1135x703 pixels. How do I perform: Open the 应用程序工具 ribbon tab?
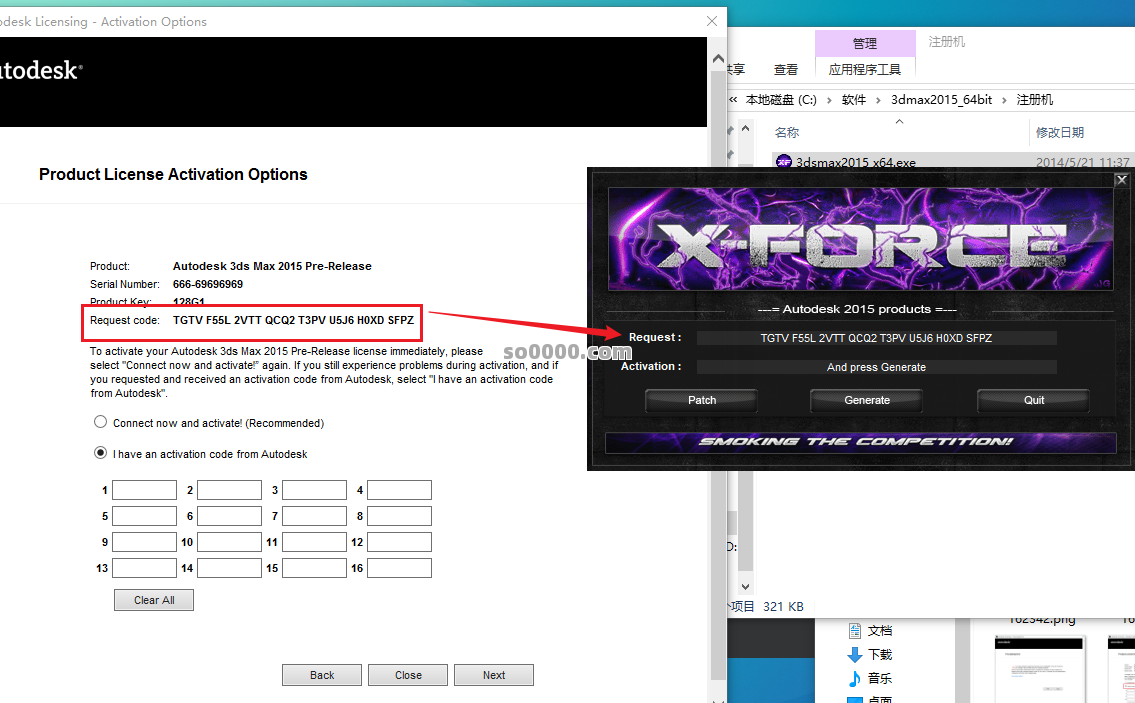coord(864,69)
